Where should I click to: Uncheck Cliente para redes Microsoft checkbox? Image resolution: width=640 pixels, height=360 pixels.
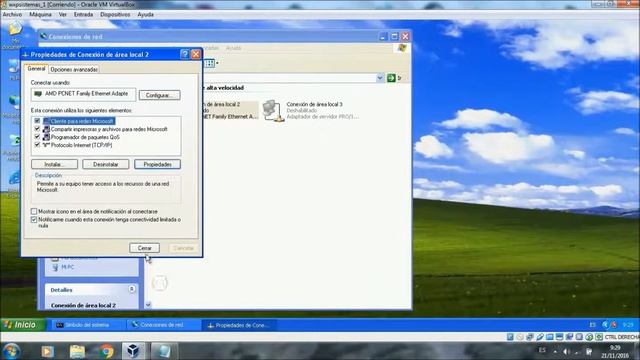(37, 121)
